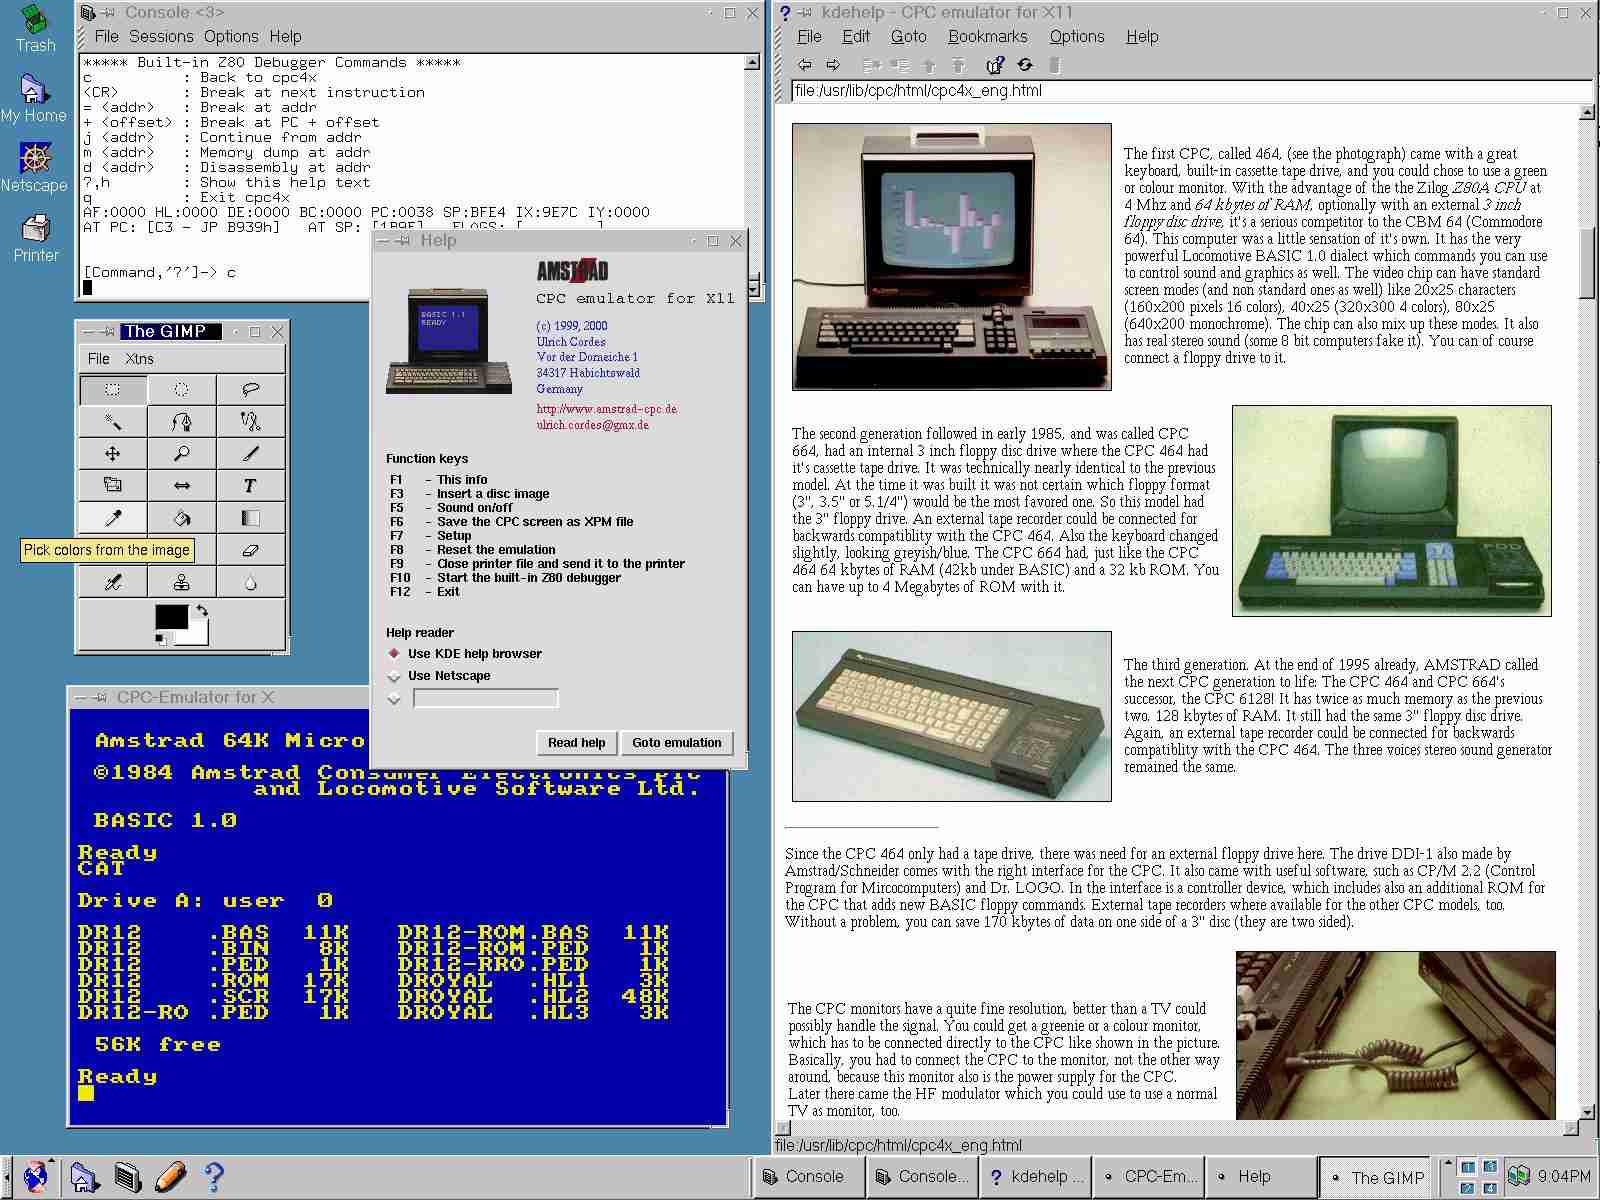The height and width of the screenshot is (1200, 1600).
Task: Click the reset default colors icon
Action: (x=163, y=638)
